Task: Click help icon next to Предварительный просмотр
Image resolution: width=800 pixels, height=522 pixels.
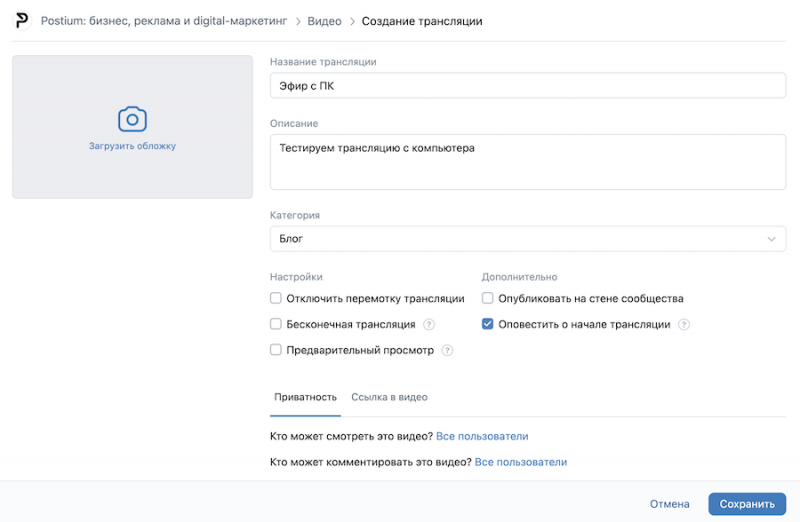Action: point(447,351)
